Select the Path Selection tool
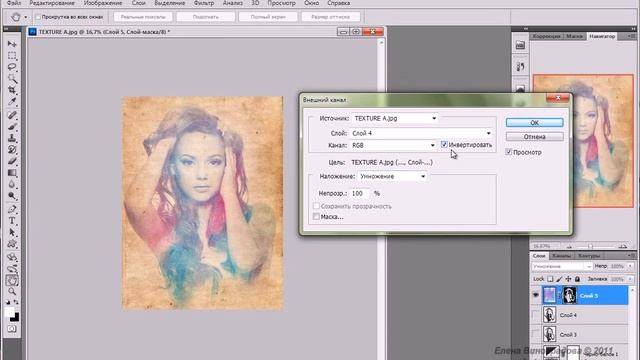 tap(12, 233)
